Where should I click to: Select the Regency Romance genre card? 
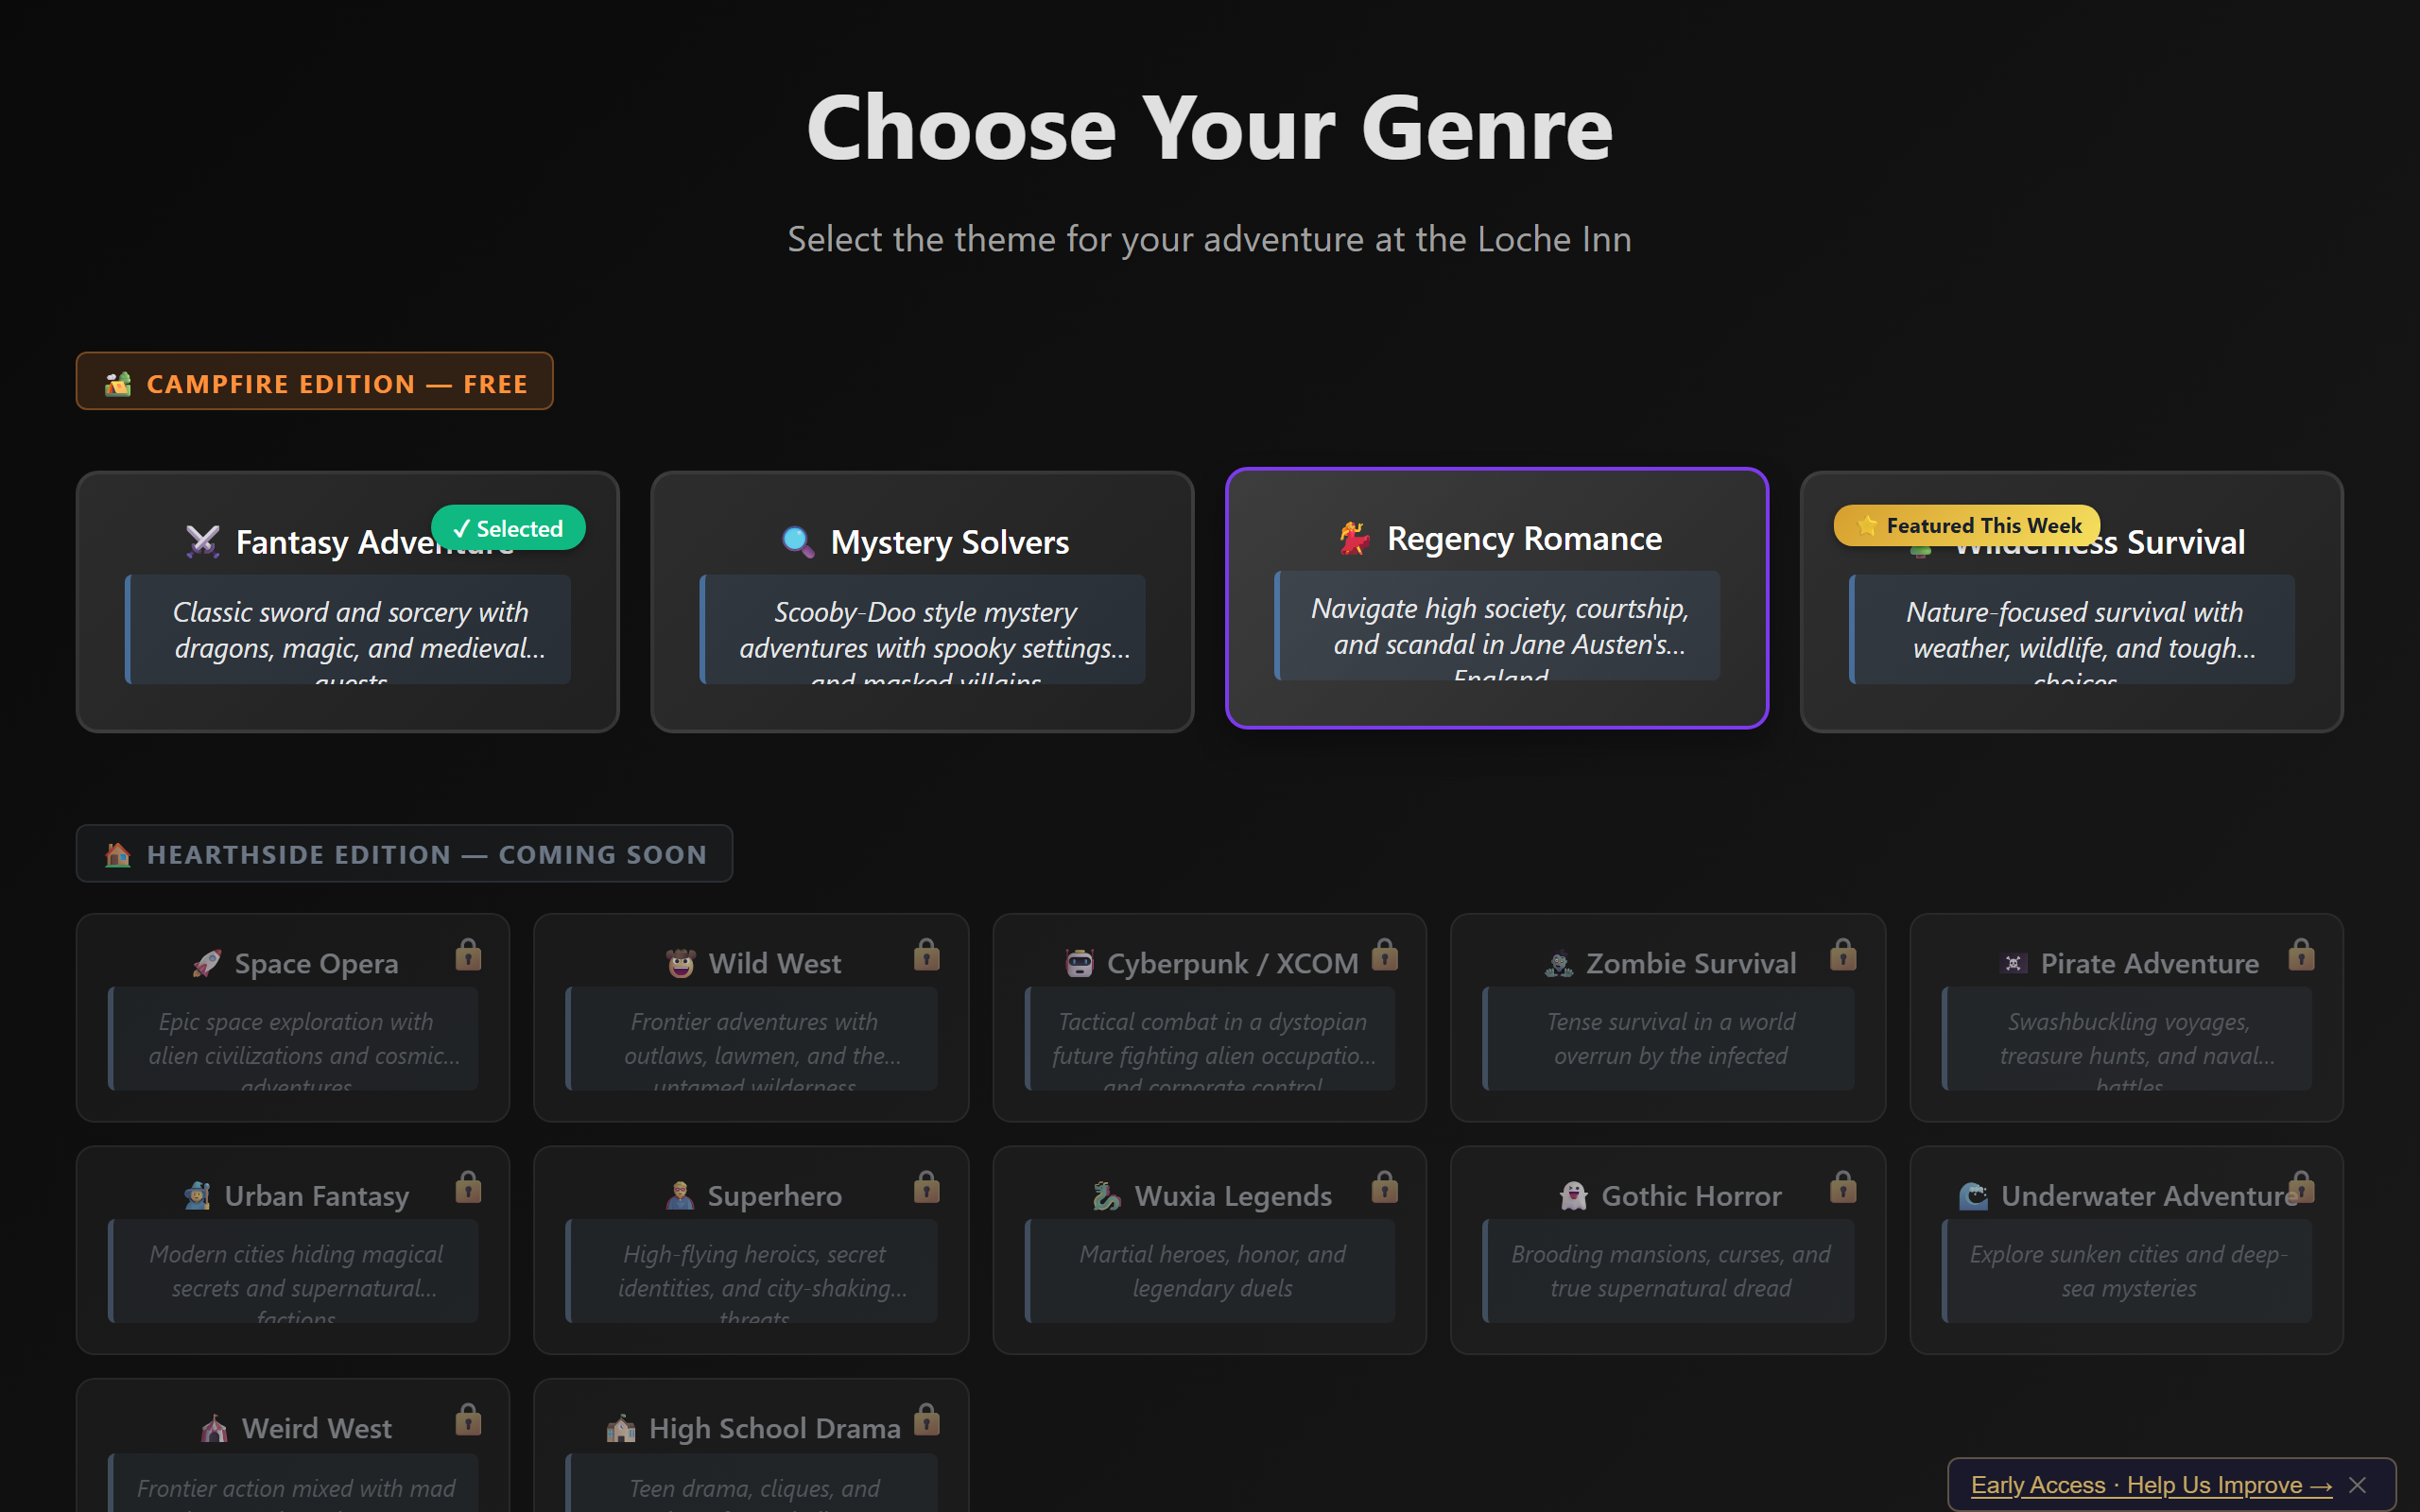(x=1497, y=600)
